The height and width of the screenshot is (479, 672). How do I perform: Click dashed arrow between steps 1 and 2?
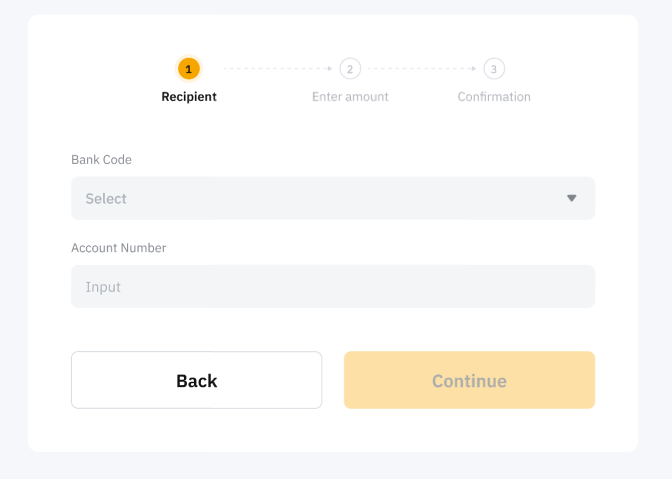(x=277, y=69)
